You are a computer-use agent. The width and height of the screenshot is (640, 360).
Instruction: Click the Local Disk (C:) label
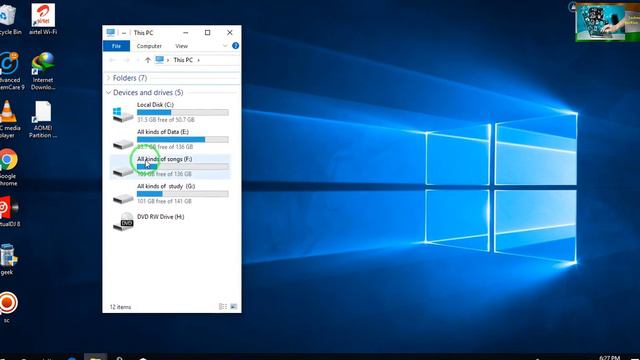[x=155, y=104]
